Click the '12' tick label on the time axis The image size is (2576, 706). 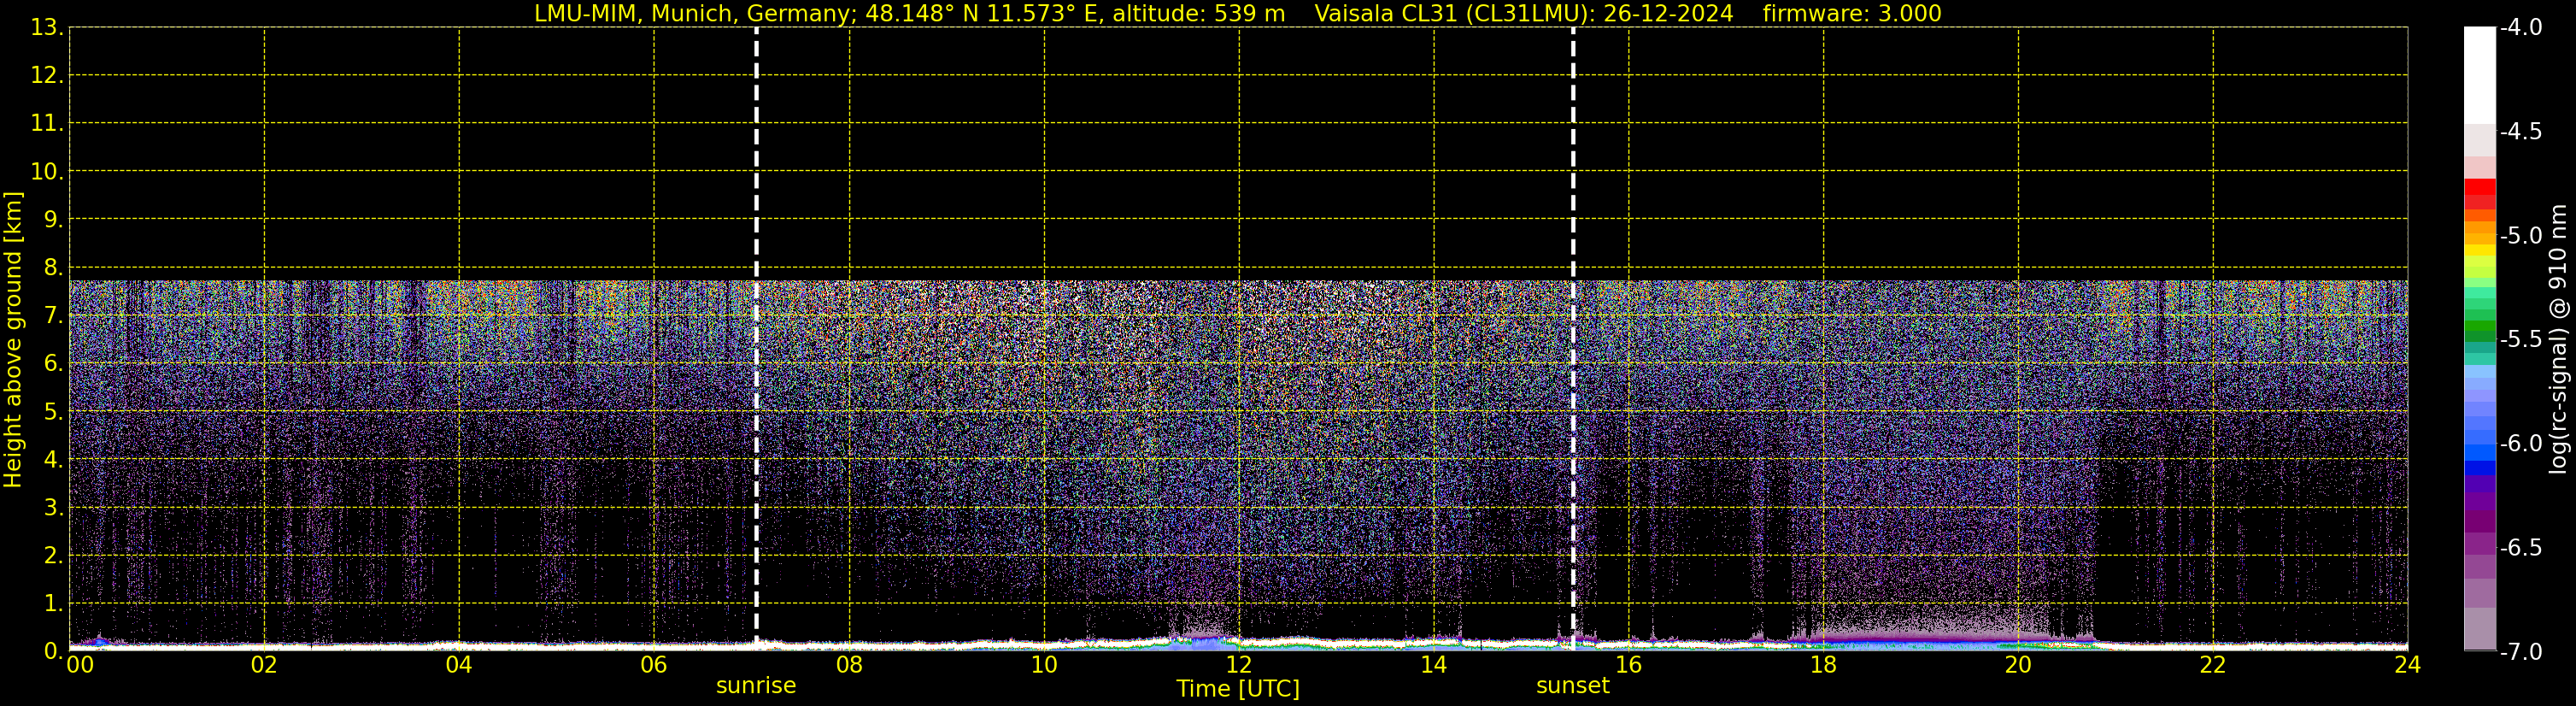pyautogui.click(x=1239, y=666)
